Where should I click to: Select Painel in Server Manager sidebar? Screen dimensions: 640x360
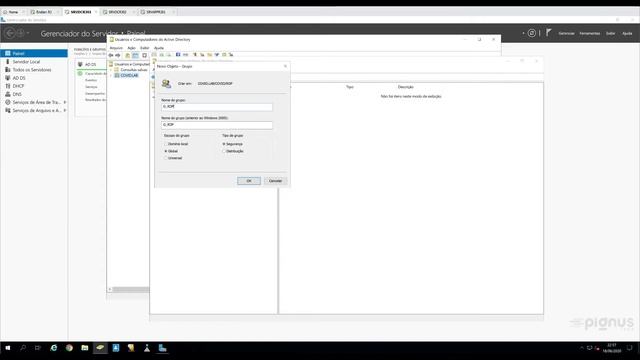click(34, 53)
